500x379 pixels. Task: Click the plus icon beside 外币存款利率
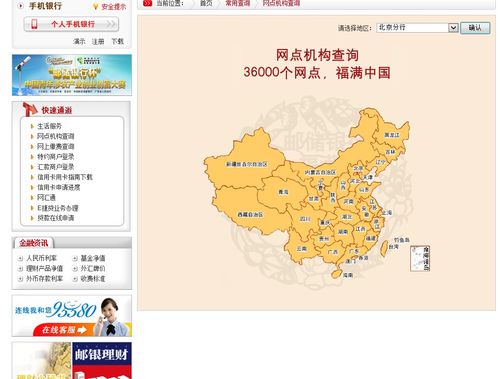click(20, 279)
